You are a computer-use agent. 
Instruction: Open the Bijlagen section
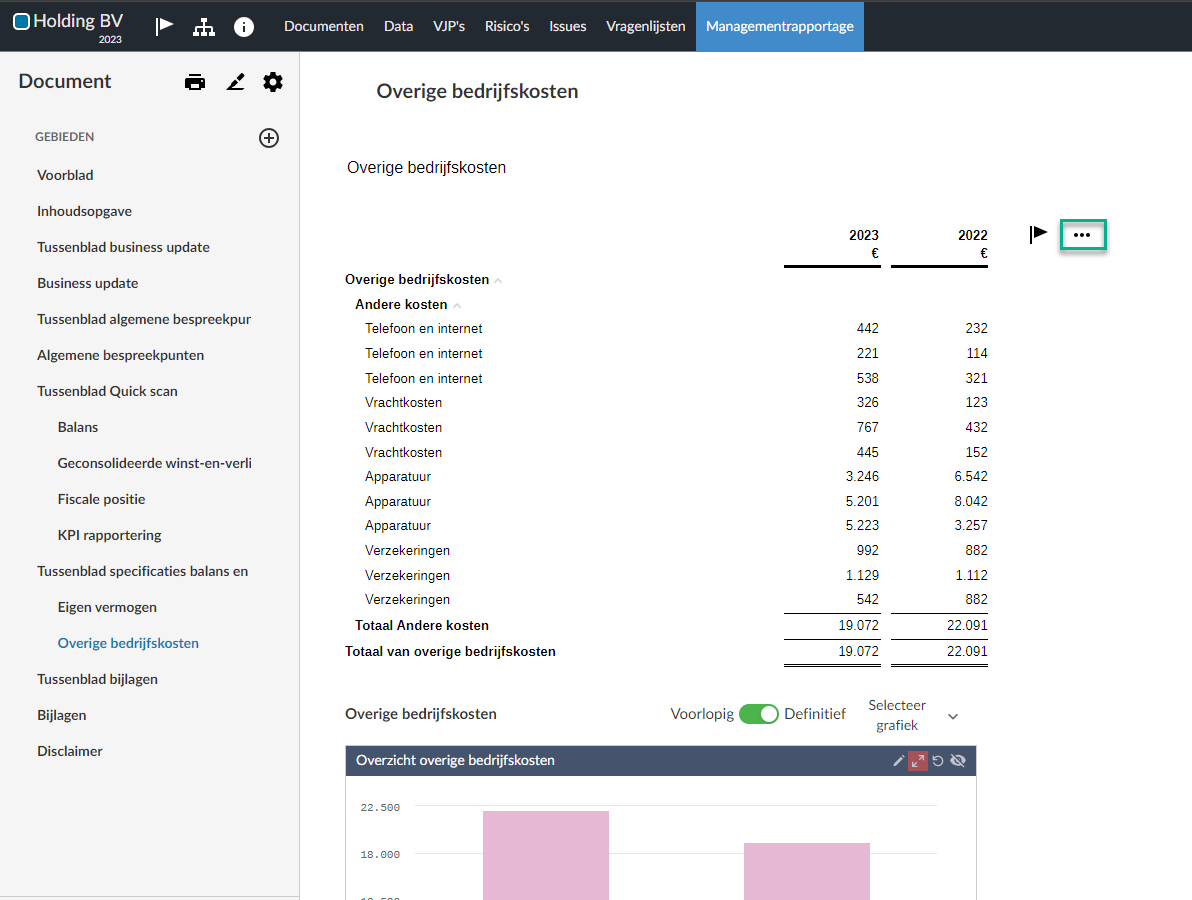point(62,715)
